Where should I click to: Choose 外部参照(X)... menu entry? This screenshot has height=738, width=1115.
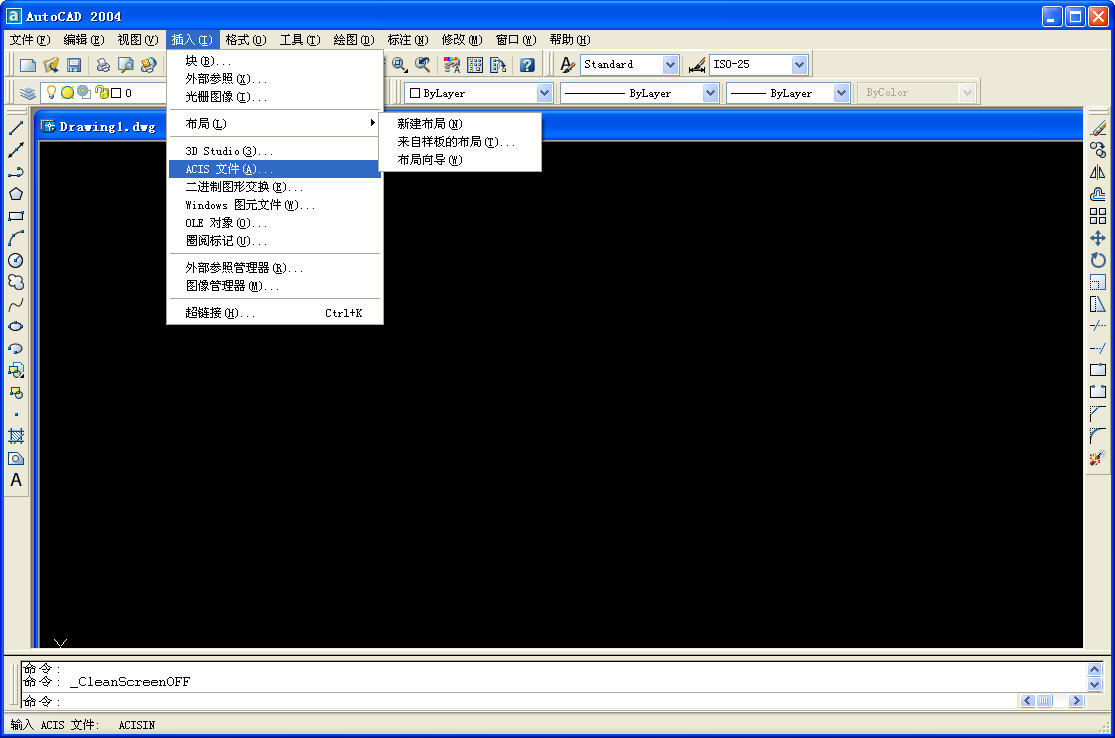tap(274, 79)
